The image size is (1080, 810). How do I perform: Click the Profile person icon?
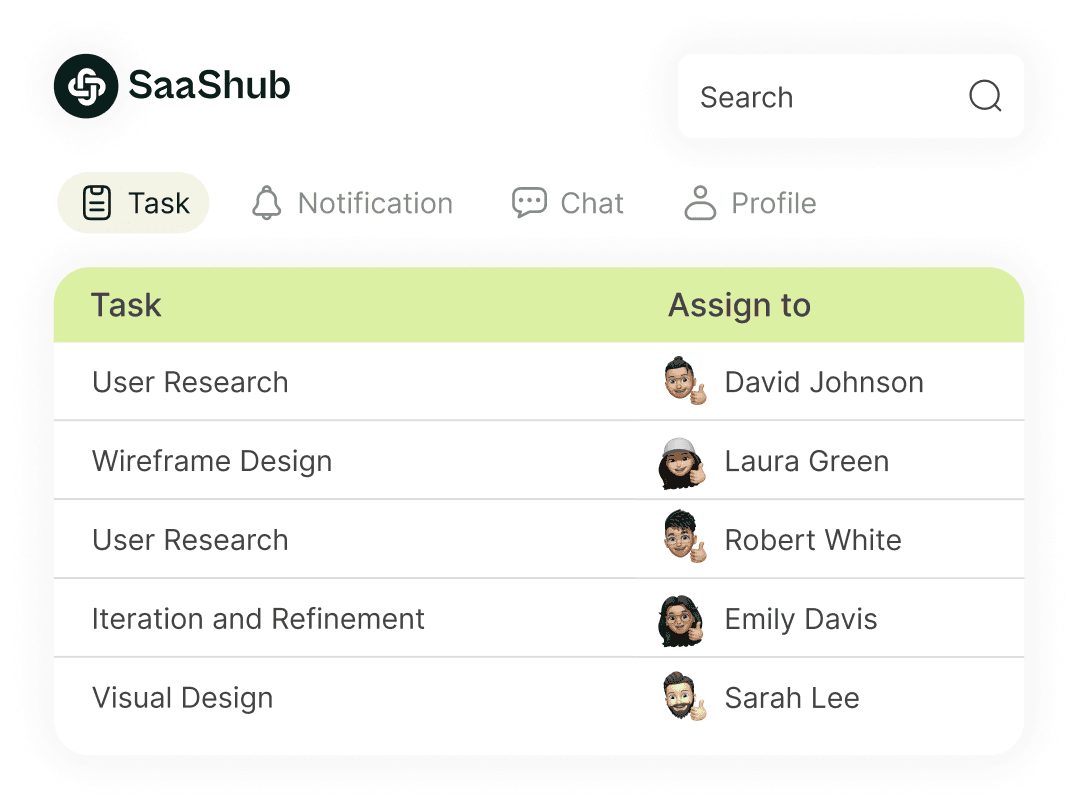tap(700, 203)
